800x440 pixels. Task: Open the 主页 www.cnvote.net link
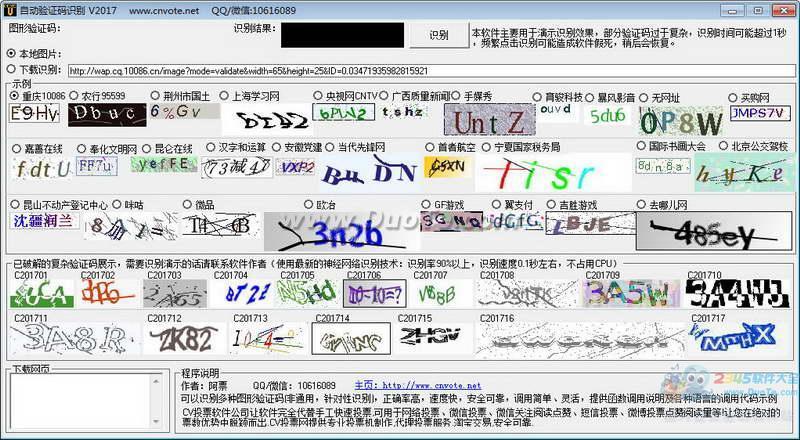(x=418, y=386)
